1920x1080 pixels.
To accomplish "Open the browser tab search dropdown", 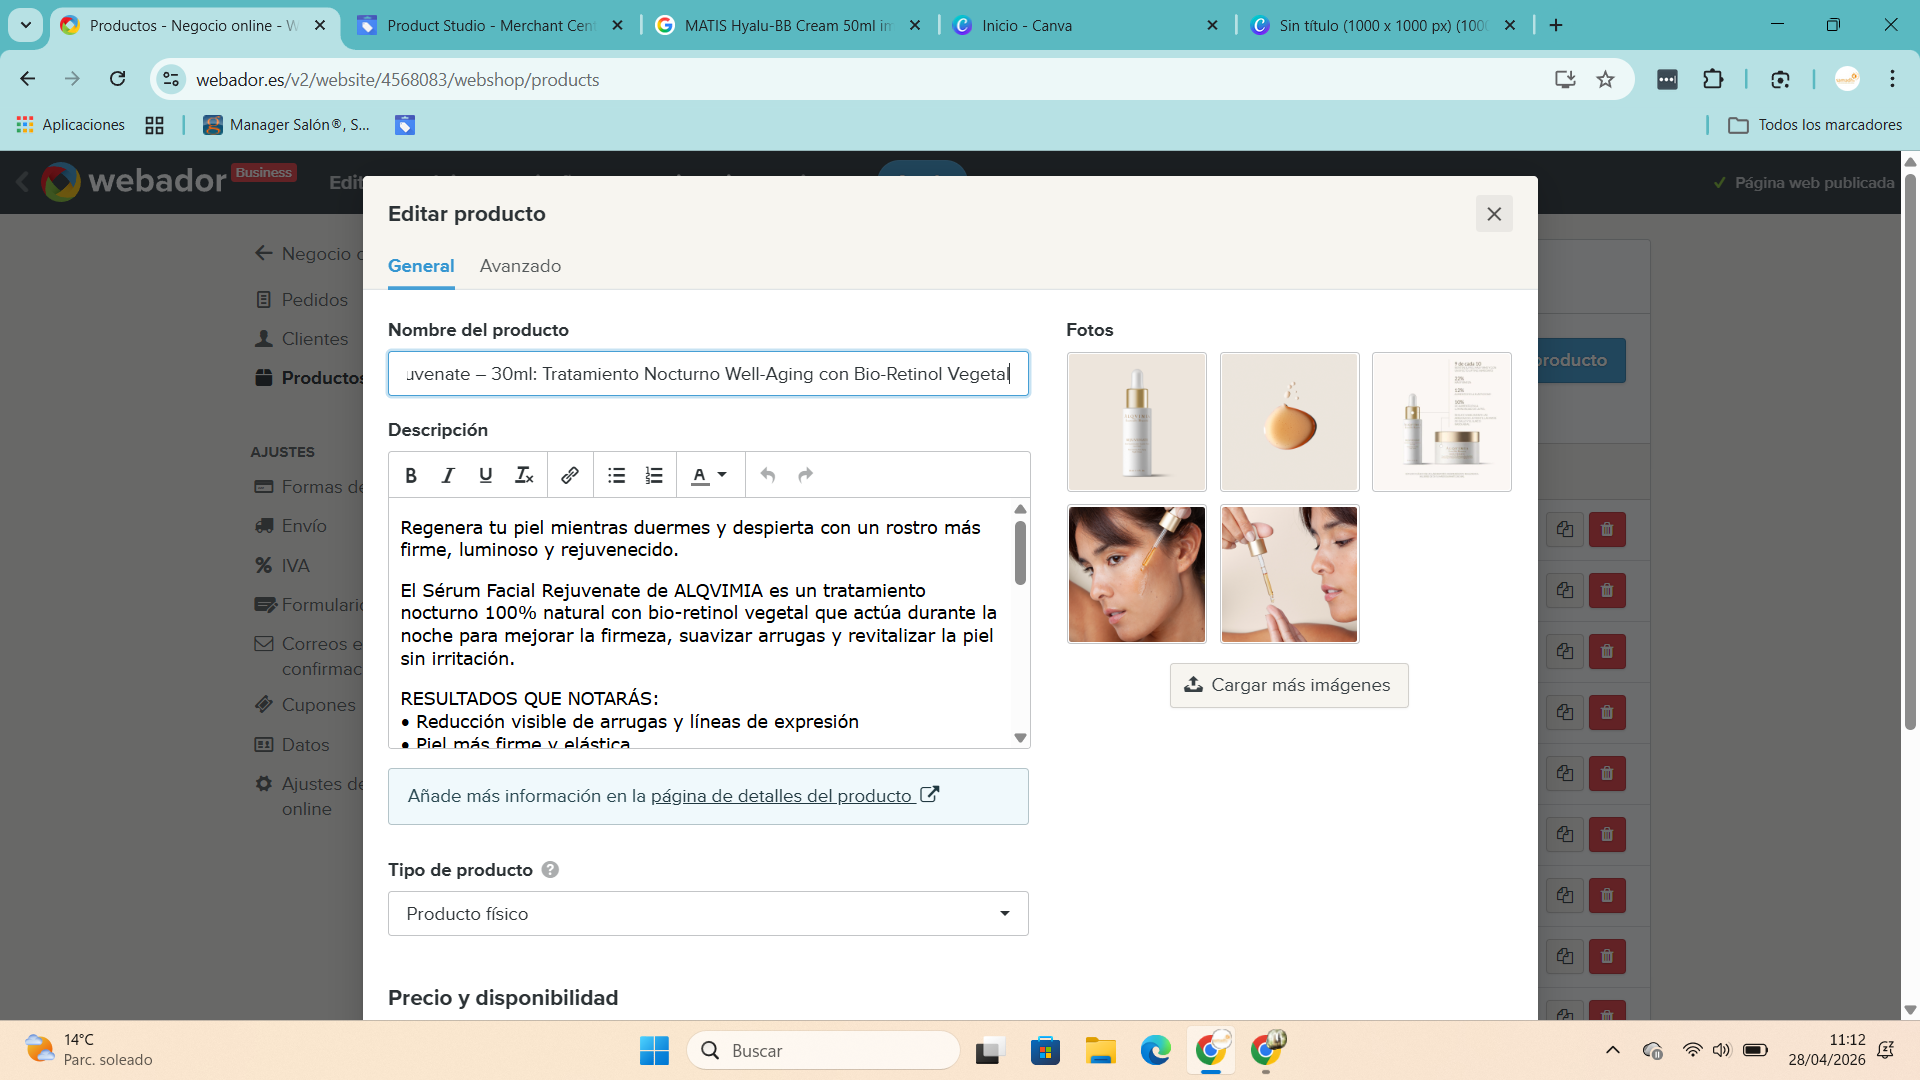I will [x=26, y=25].
